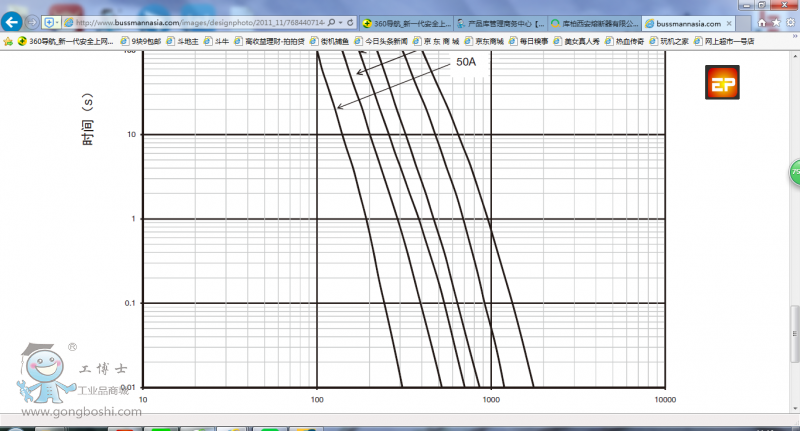Screen dimensions: 800x431
Task: Click the browser Back arrow button
Action: coord(13,21)
